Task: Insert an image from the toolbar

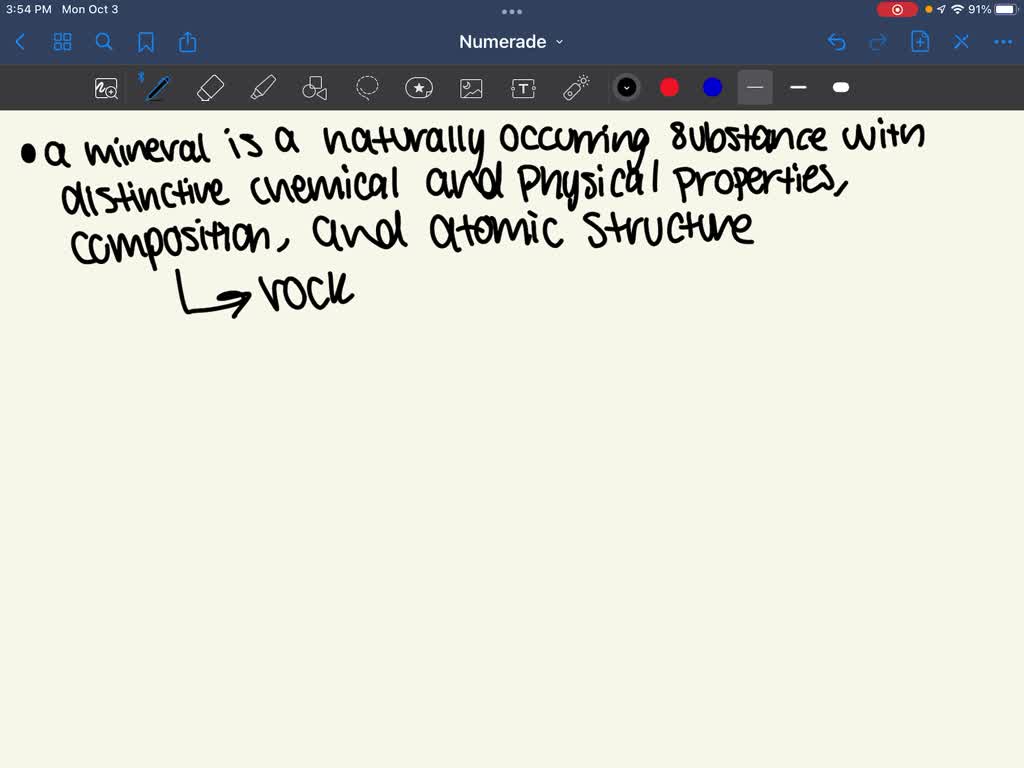Action: coord(471,88)
